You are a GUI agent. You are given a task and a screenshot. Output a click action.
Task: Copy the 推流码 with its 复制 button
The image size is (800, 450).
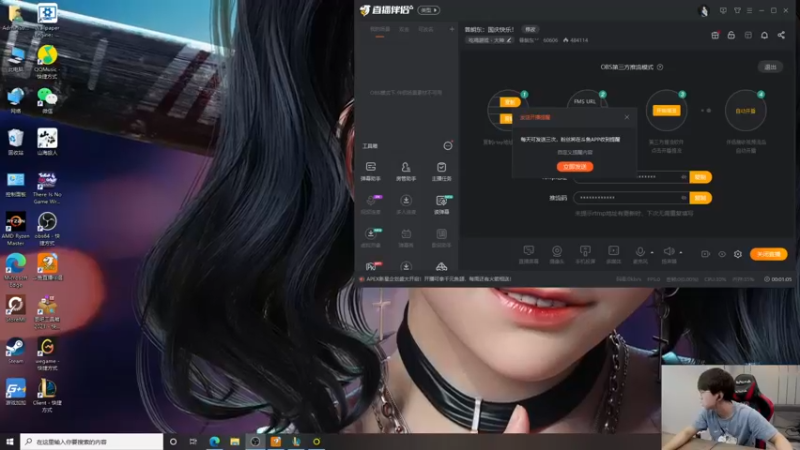701,198
